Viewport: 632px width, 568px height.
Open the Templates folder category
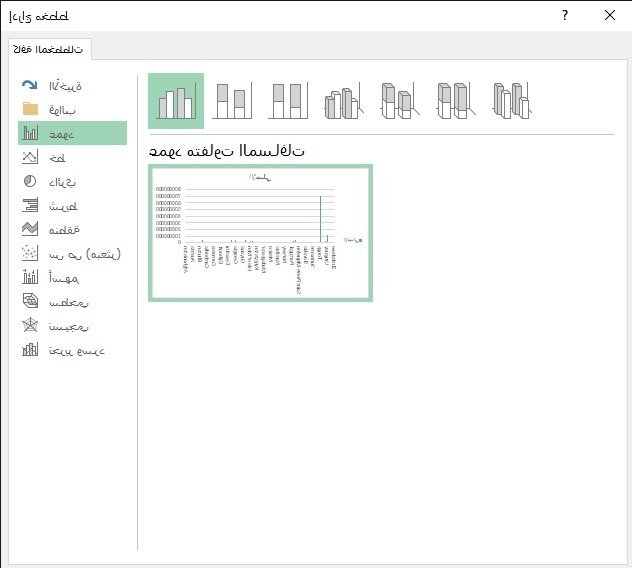pos(72,109)
